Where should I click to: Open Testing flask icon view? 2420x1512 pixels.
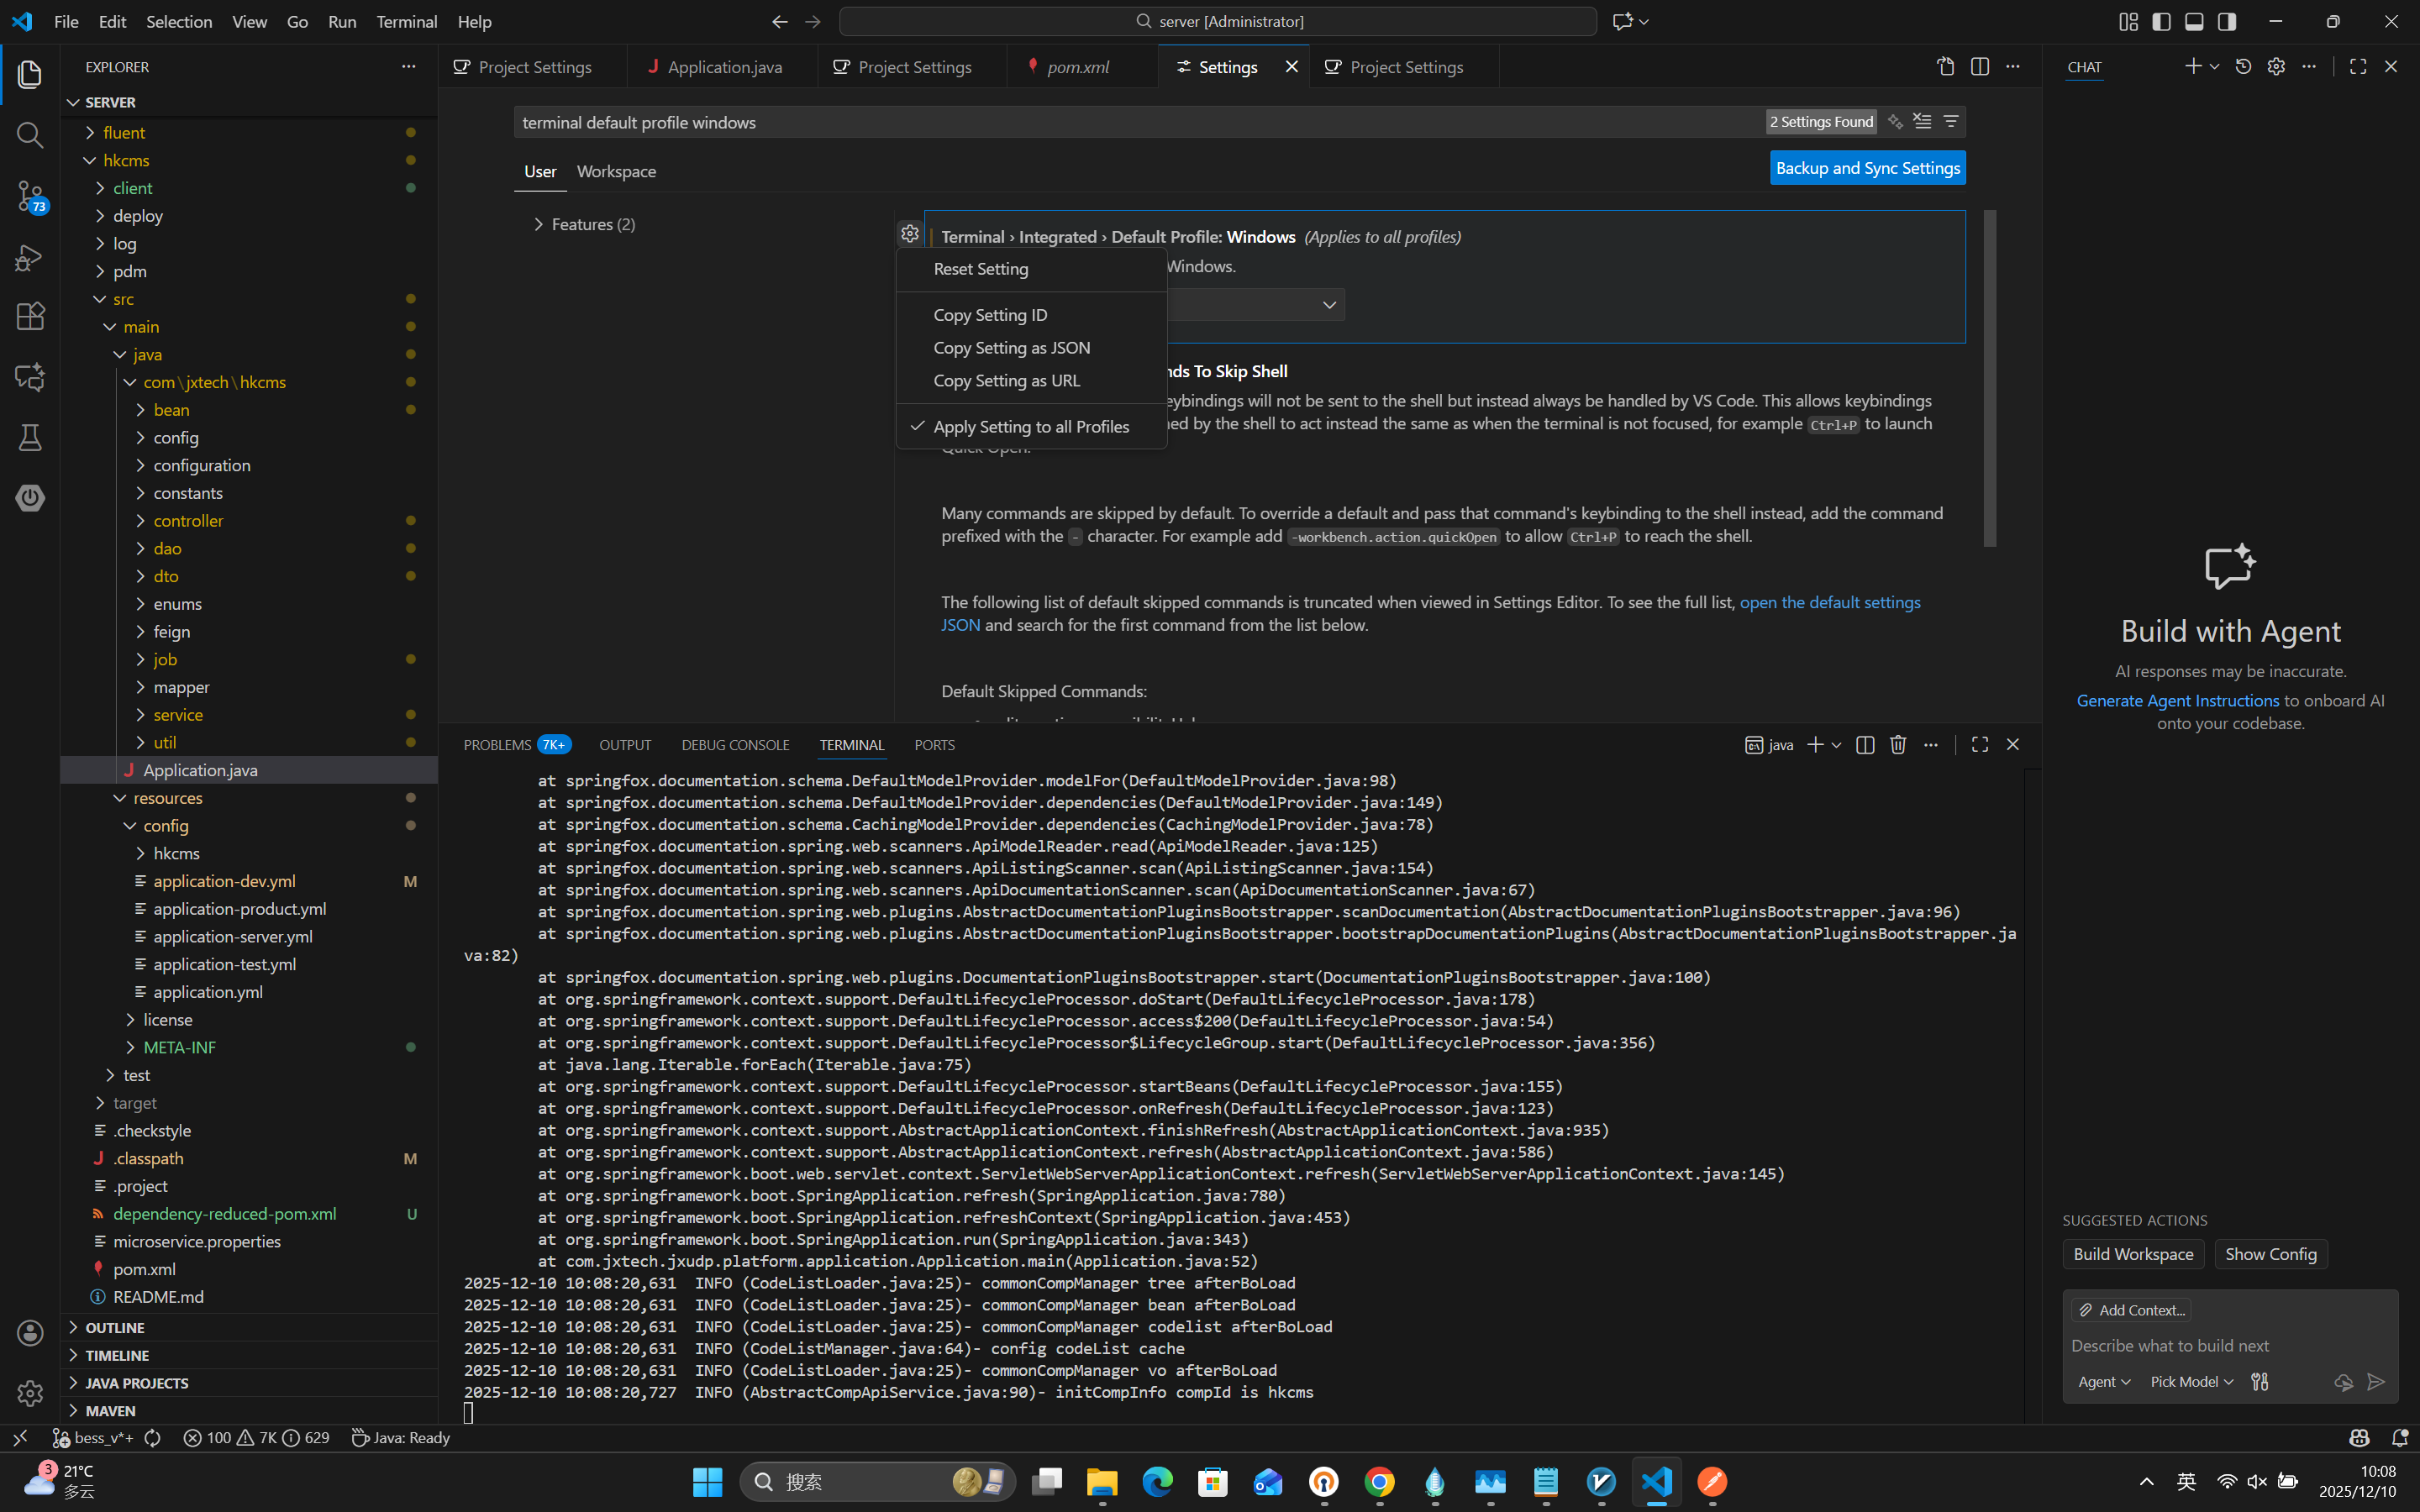(x=30, y=438)
